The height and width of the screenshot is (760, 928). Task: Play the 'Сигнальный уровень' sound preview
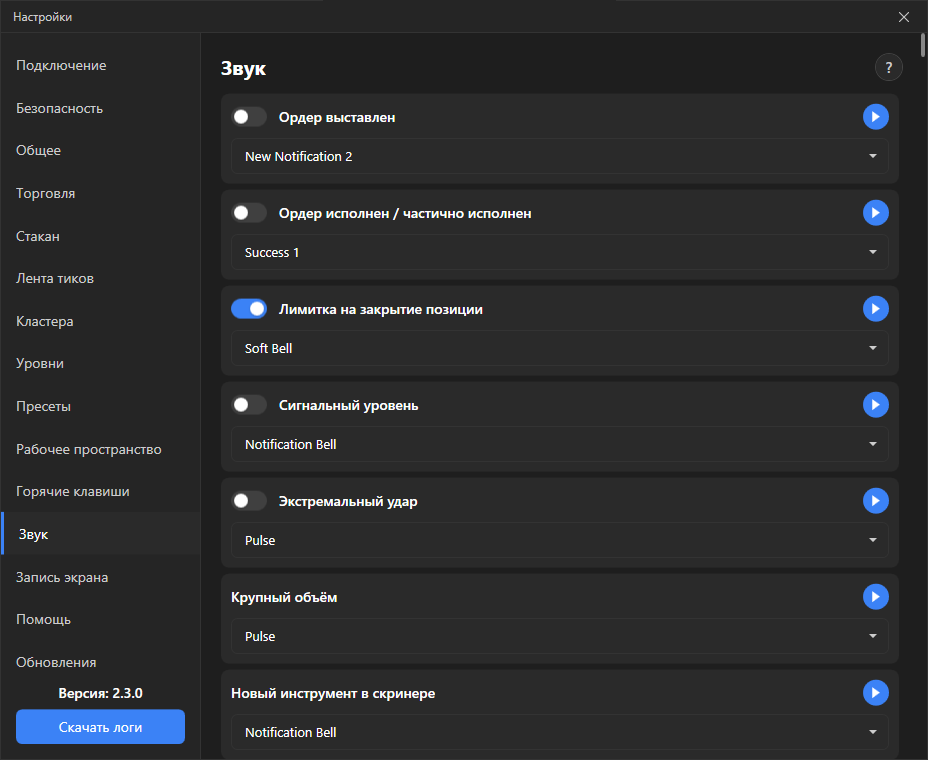[875, 405]
